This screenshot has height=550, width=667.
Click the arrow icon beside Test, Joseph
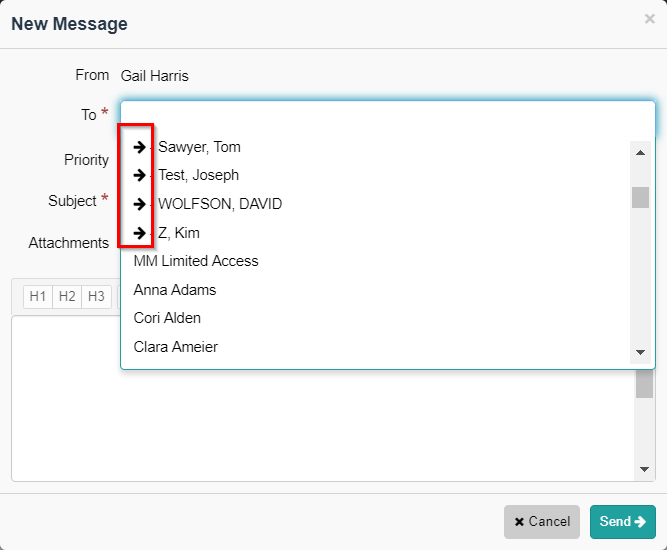click(x=140, y=175)
